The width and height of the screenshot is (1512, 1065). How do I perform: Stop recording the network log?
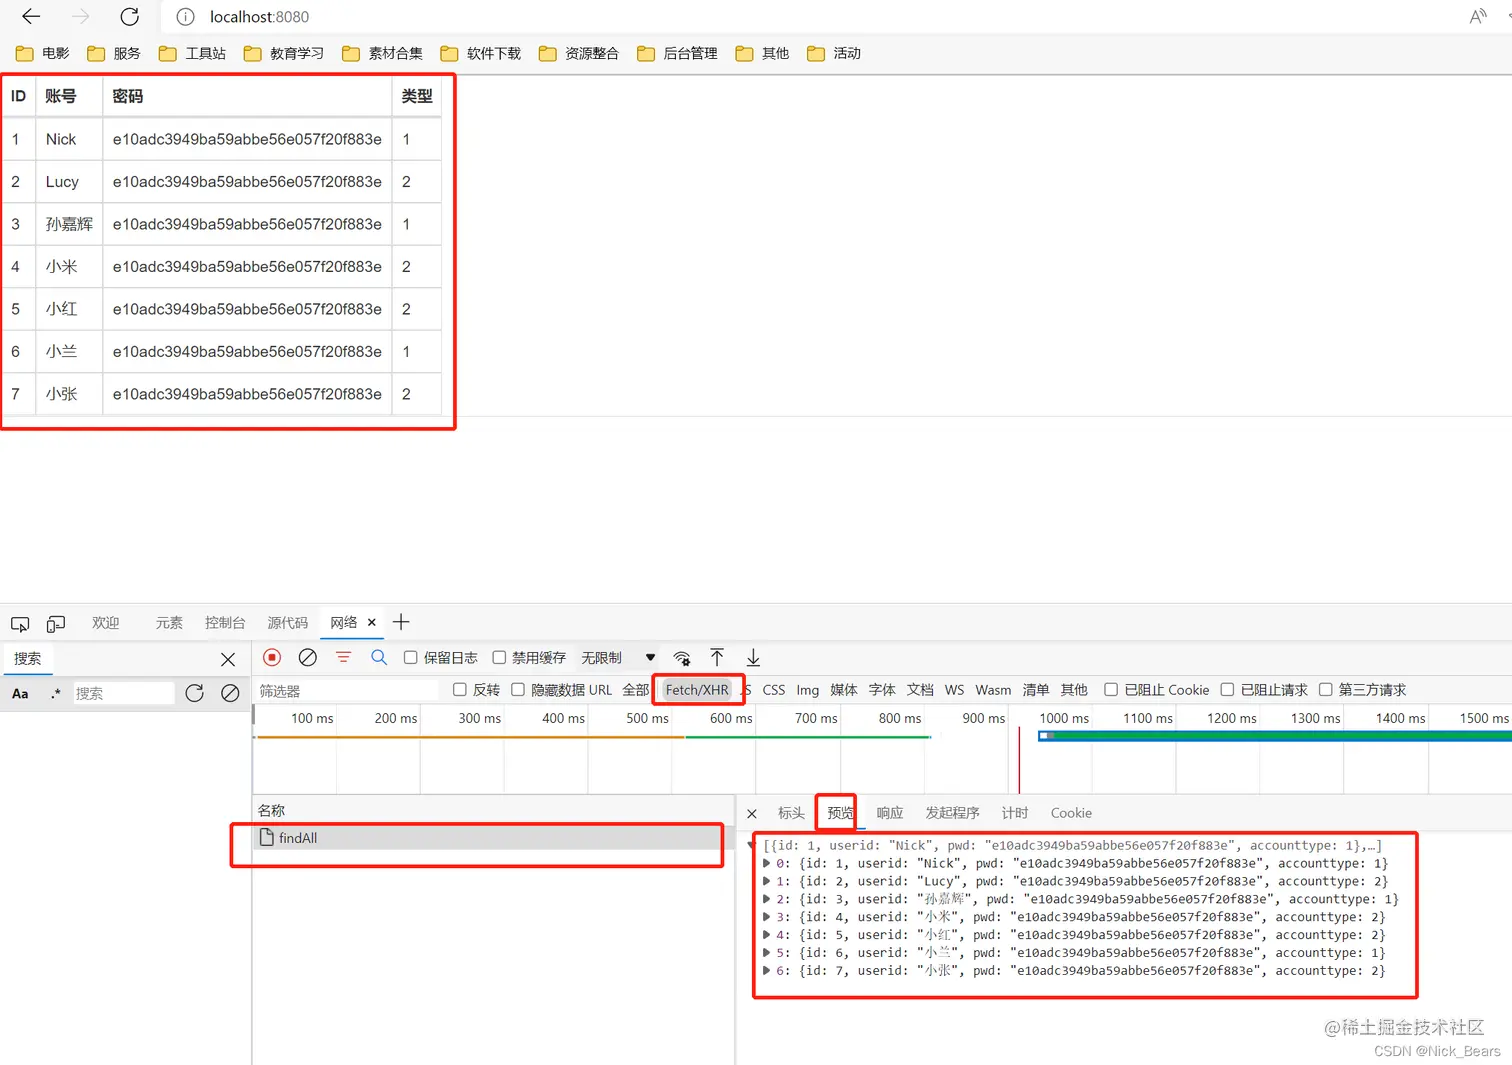(272, 657)
